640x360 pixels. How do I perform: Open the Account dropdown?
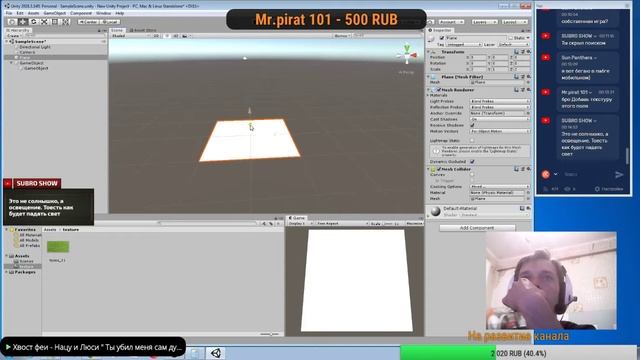click(451, 22)
